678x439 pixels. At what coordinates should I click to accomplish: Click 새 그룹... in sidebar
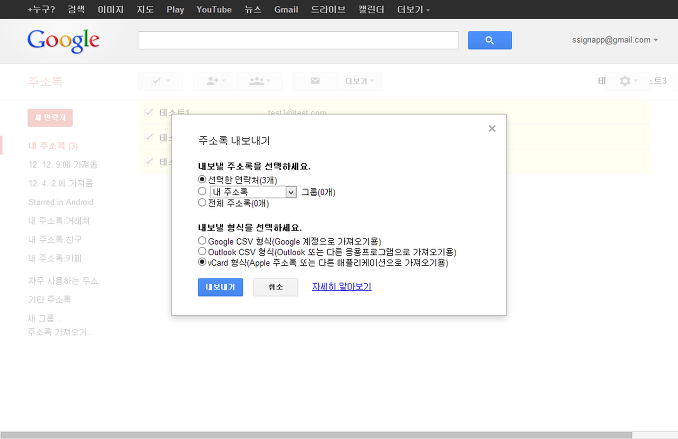[x=45, y=318]
